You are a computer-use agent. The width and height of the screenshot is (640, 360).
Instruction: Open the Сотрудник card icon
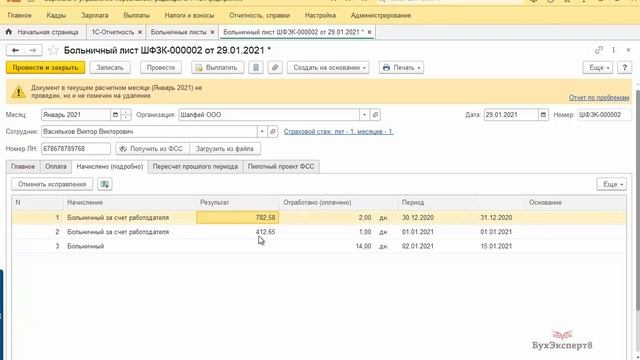coord(273,131)
